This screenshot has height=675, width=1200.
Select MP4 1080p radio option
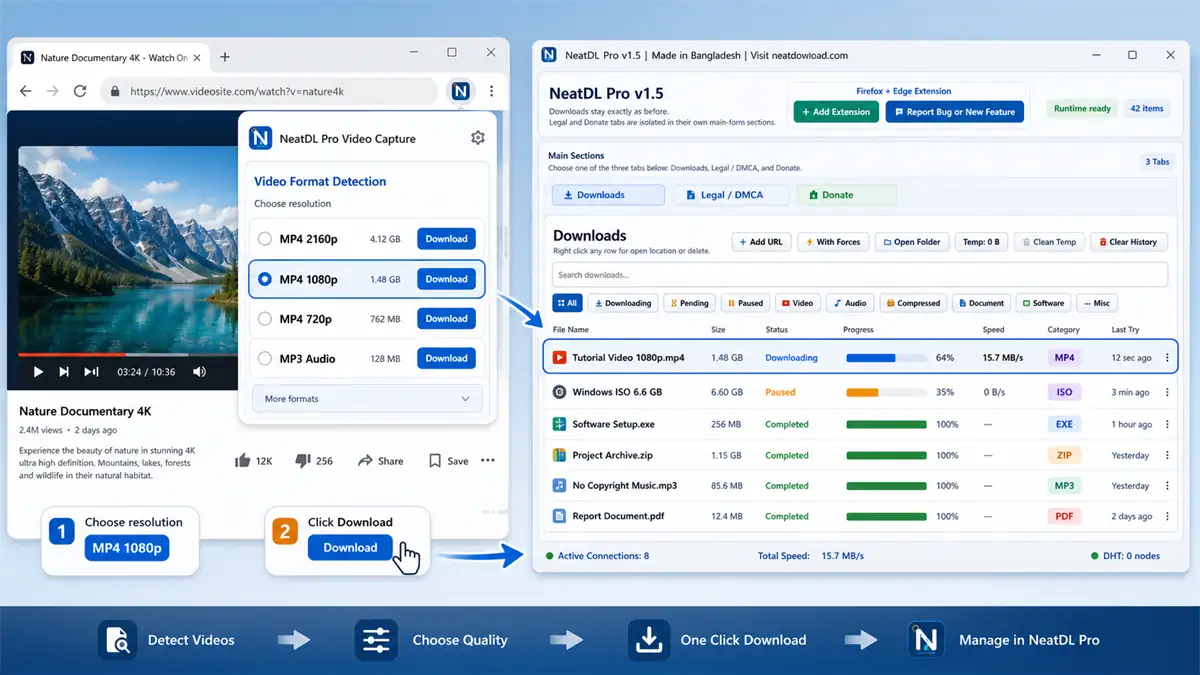265,280
